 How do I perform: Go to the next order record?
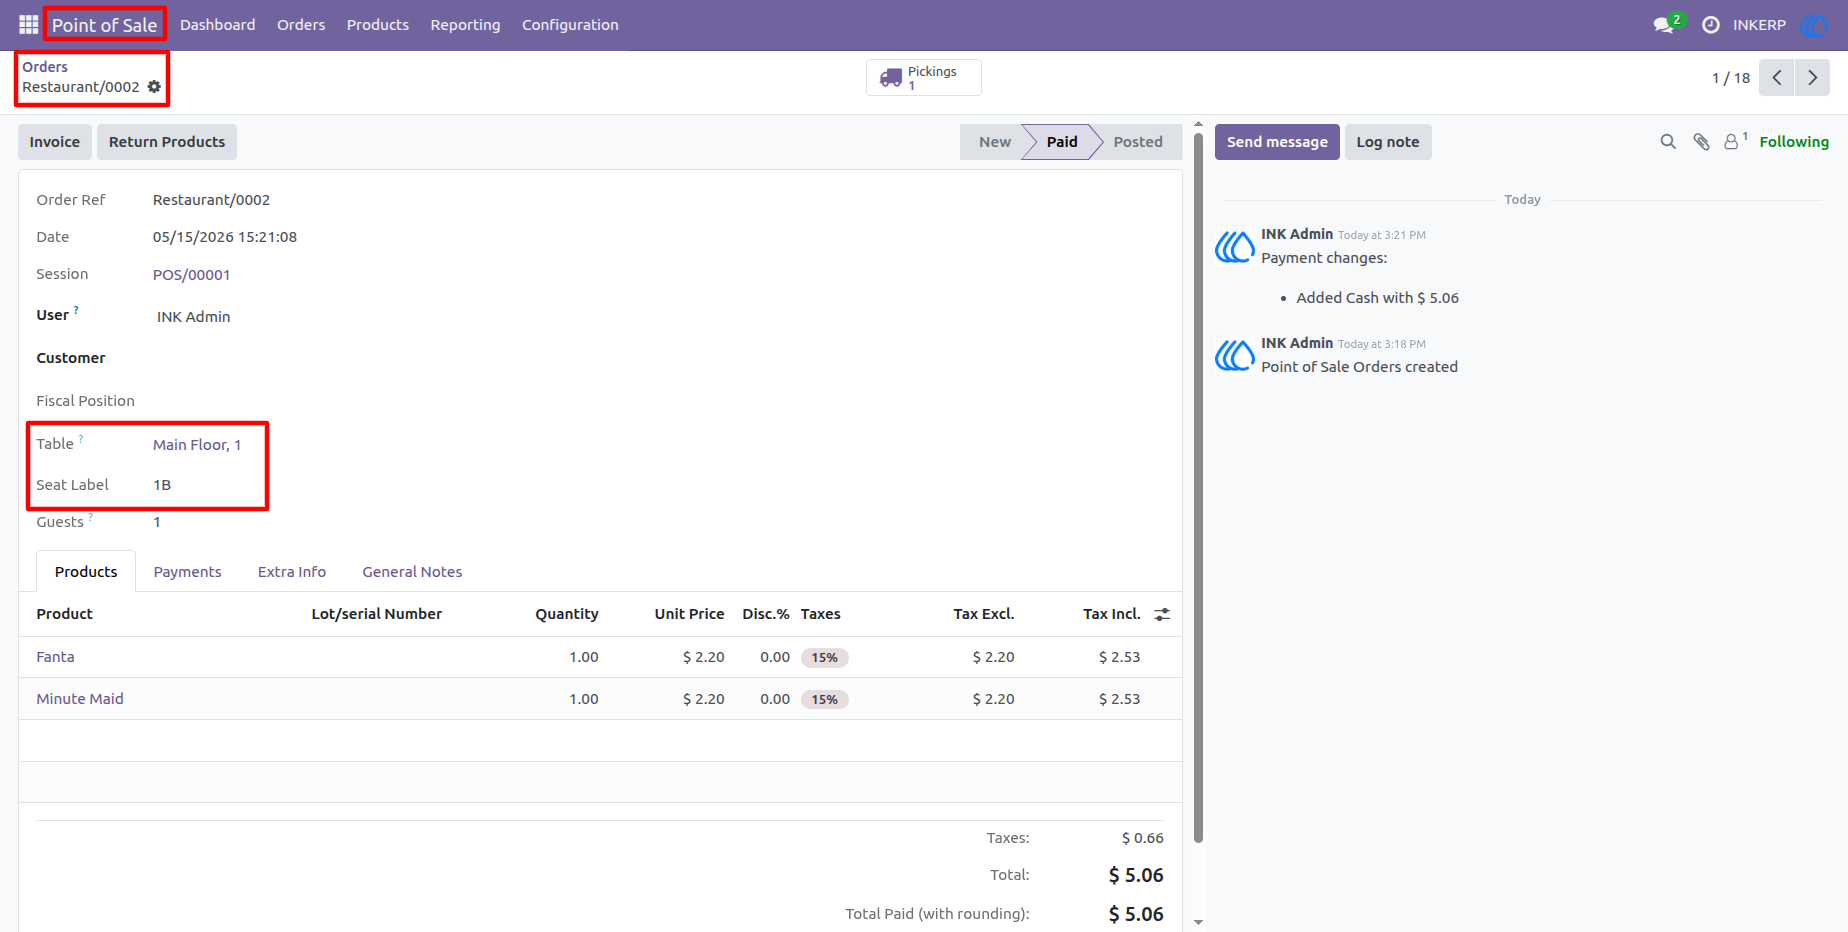[x=1812, y=77]
